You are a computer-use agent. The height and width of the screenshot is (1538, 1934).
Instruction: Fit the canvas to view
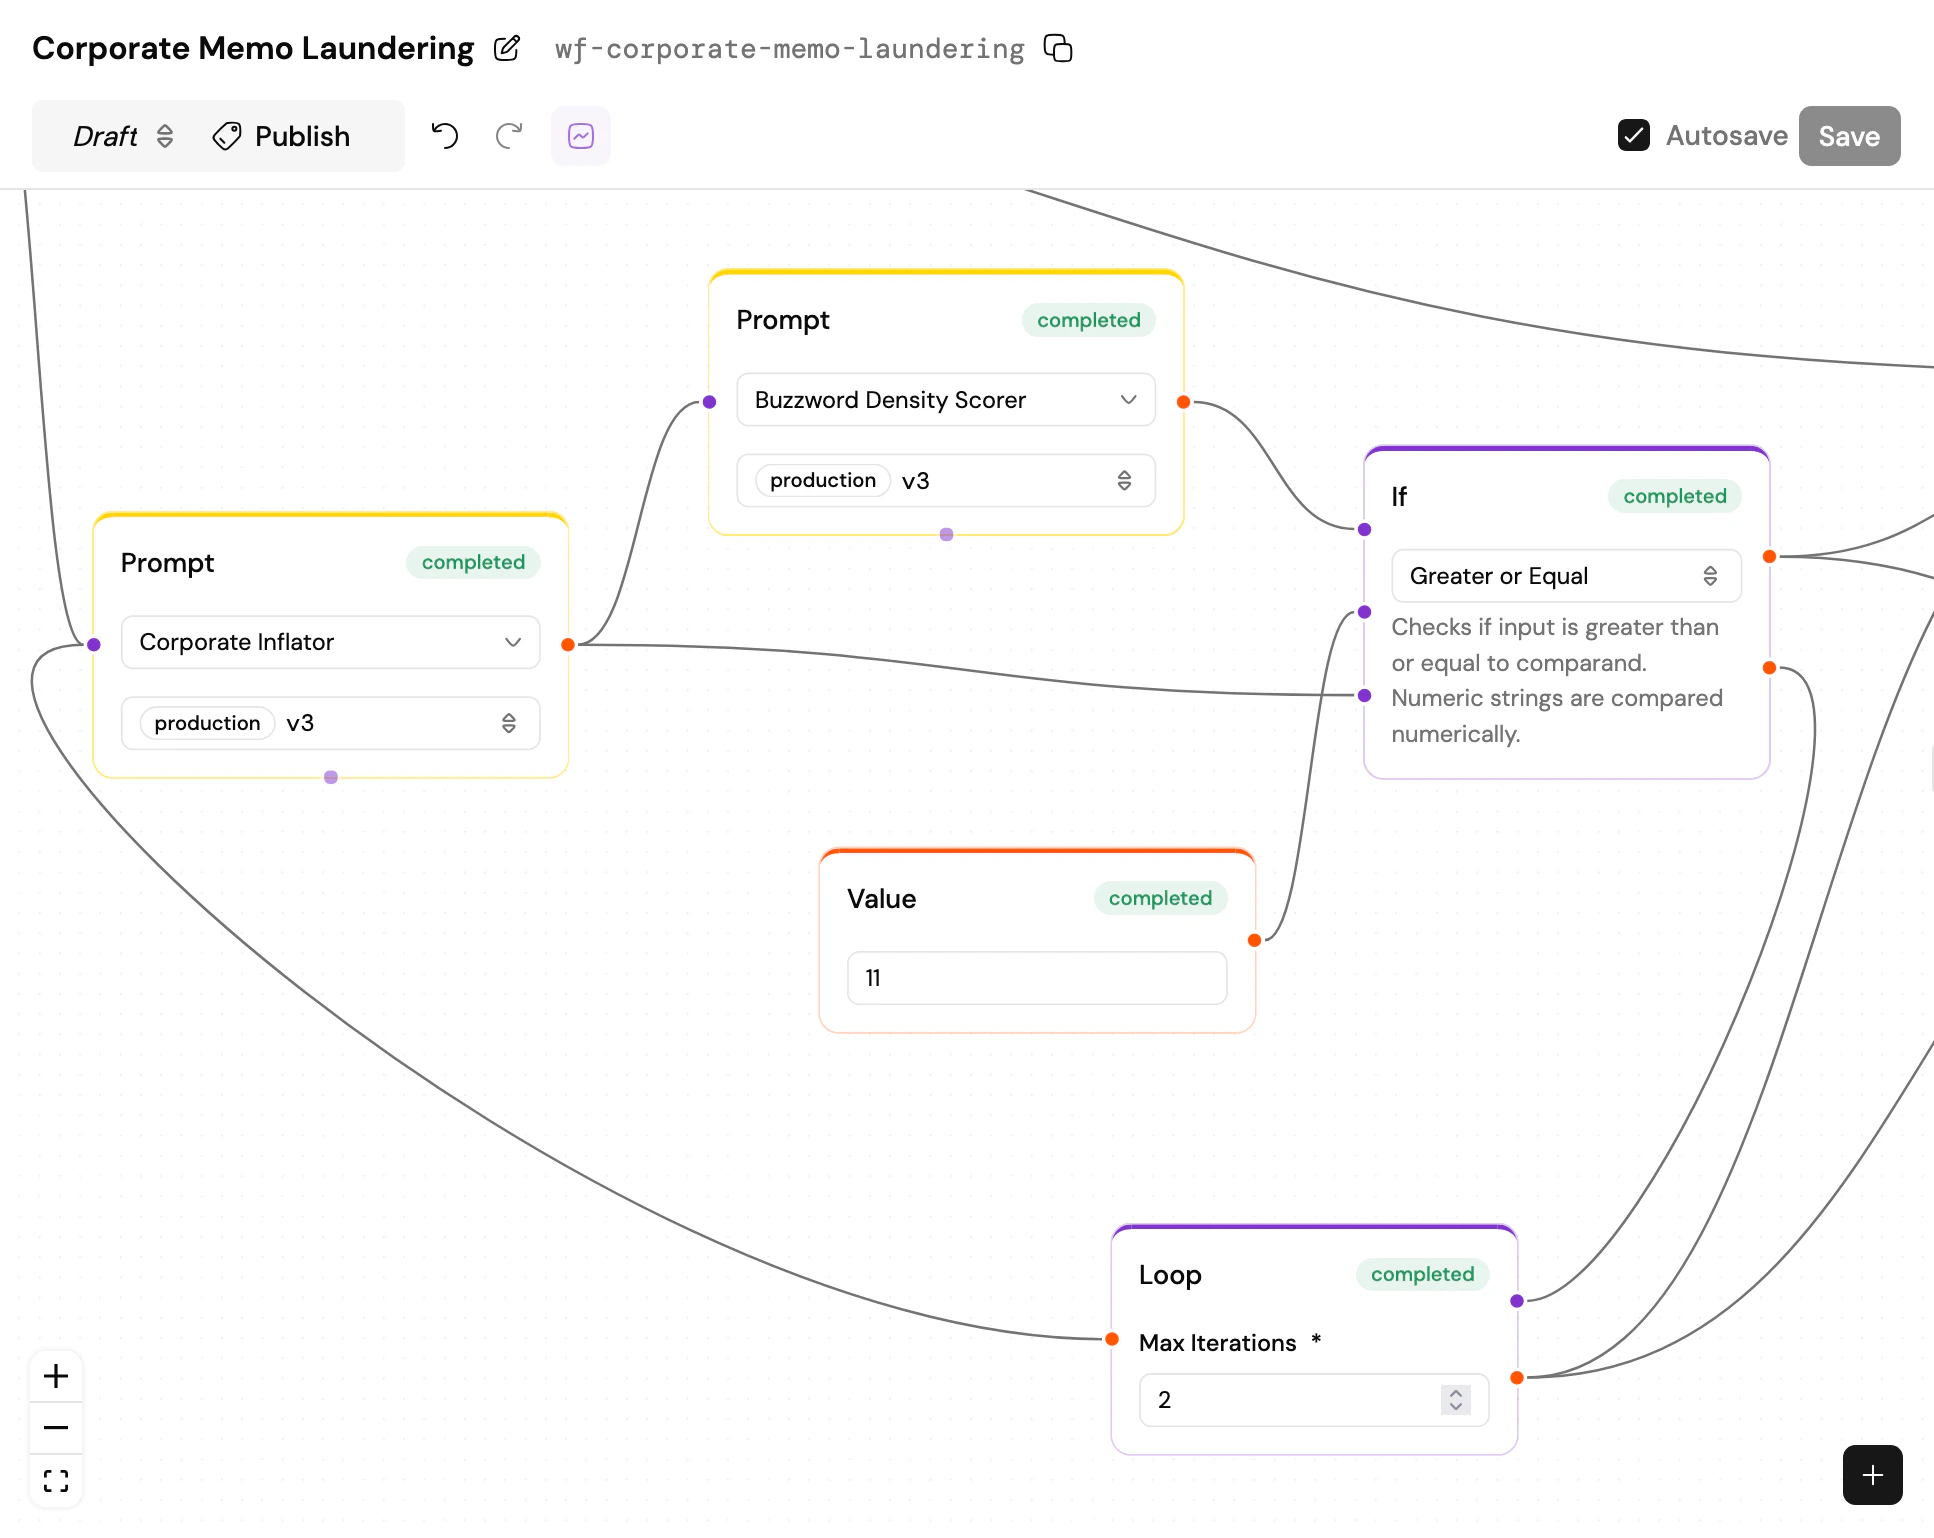[x=56, y=1481]
